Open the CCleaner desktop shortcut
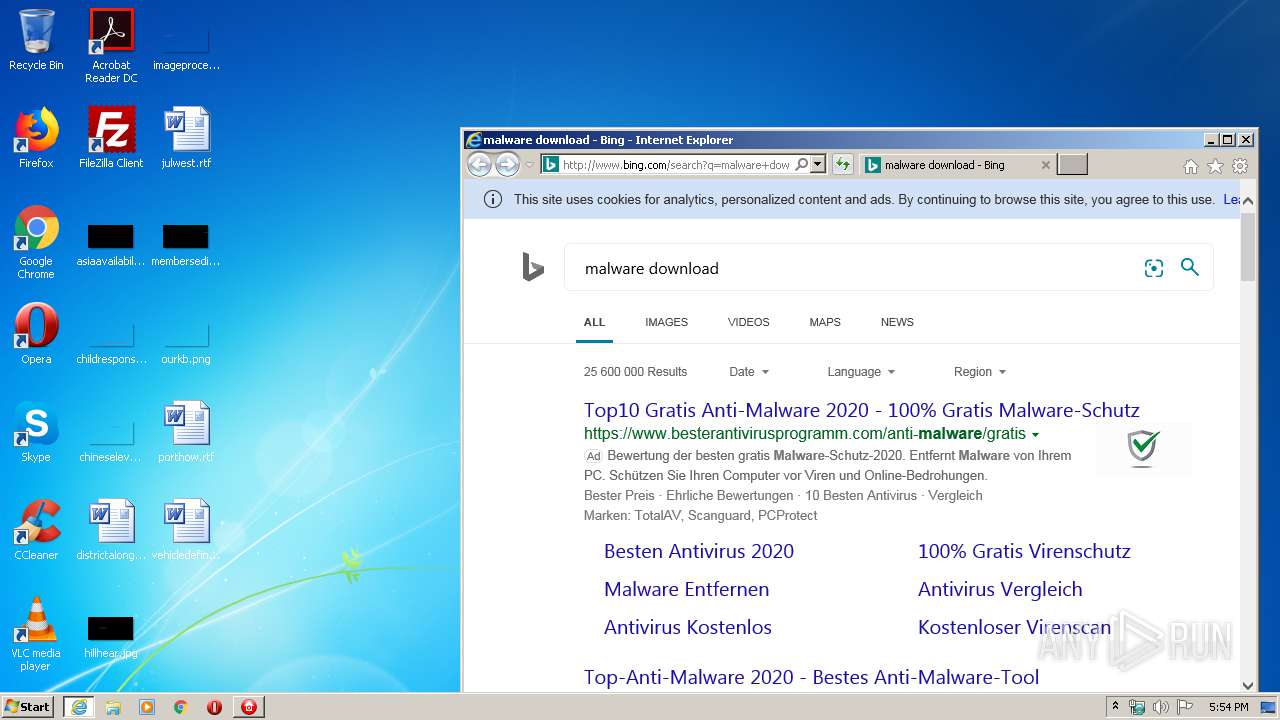Screen dimensions: 1280x720 click(x=36, y=530)
